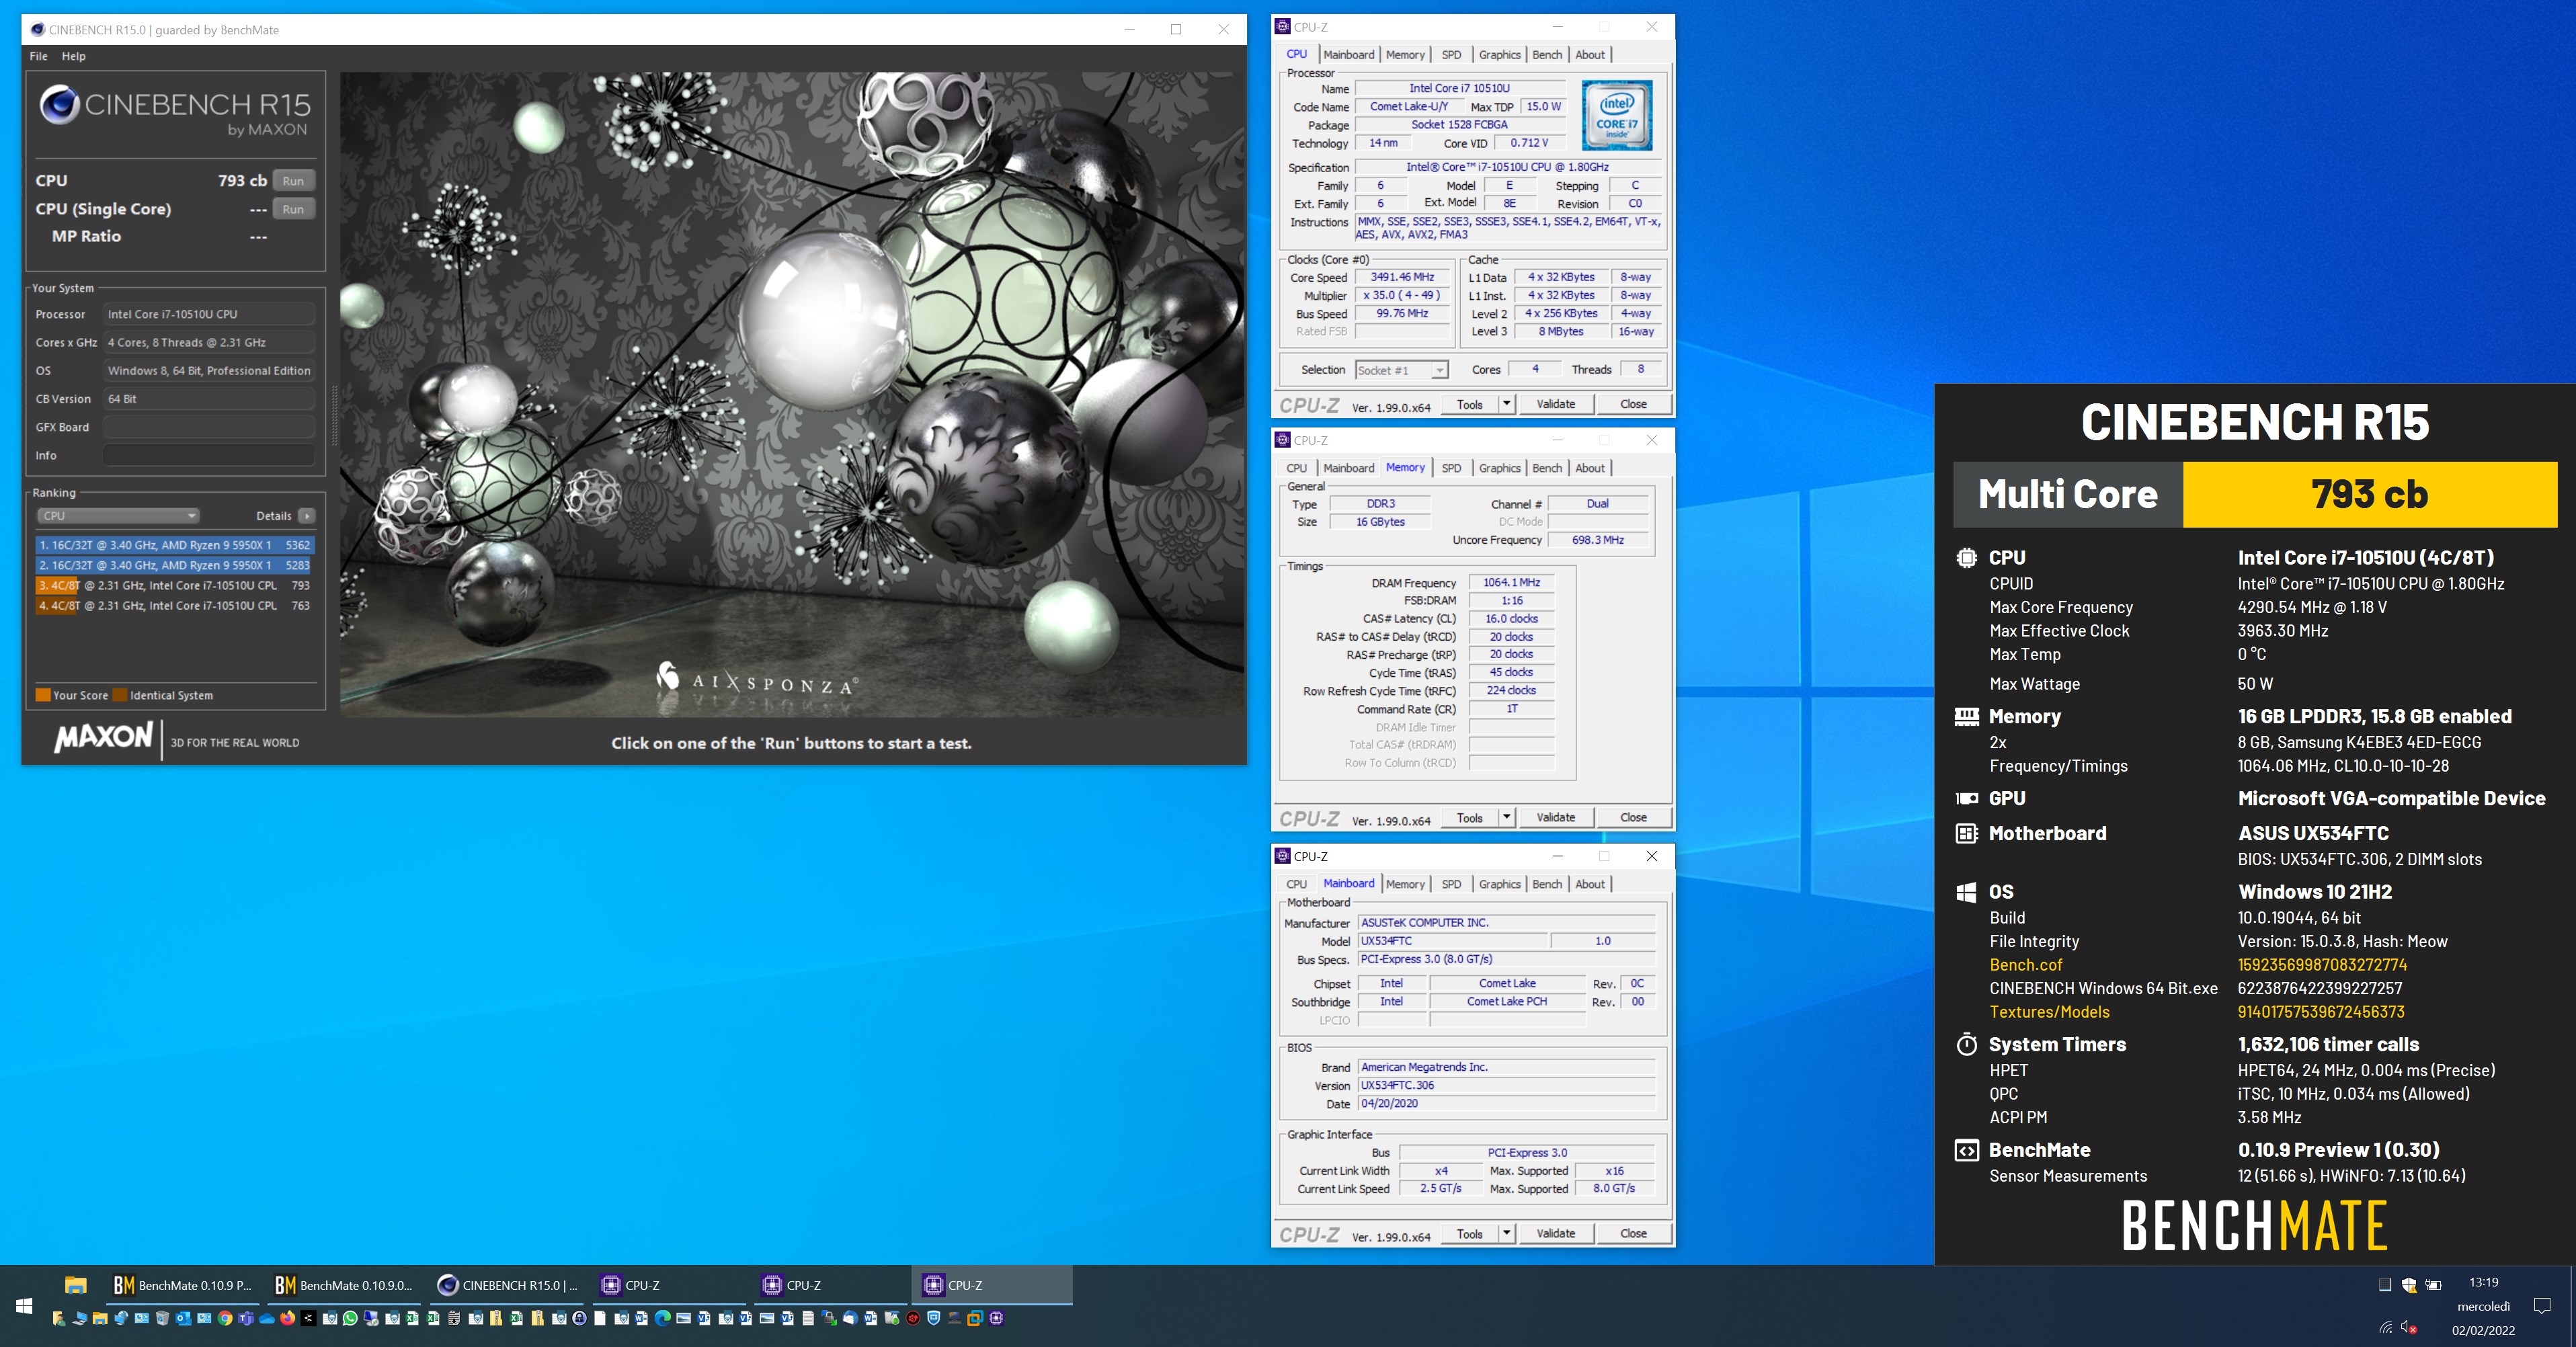The width and height of the screenshot is (2576, 1347).
Task: Launch Firefox from the quick launch icons
Action: pyautogui.click(x=288, y=1318)
